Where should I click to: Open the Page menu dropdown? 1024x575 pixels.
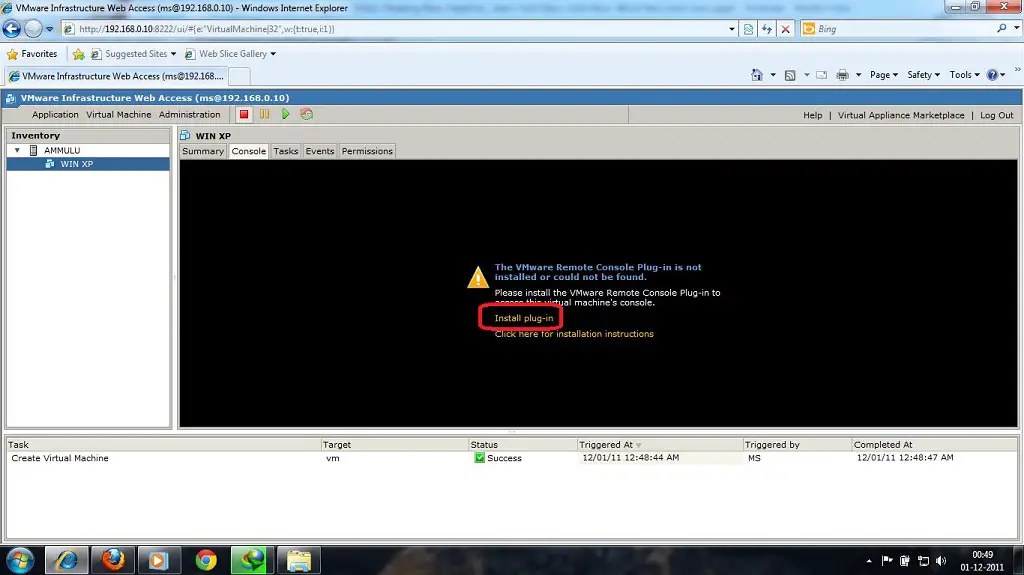point(884,75)
